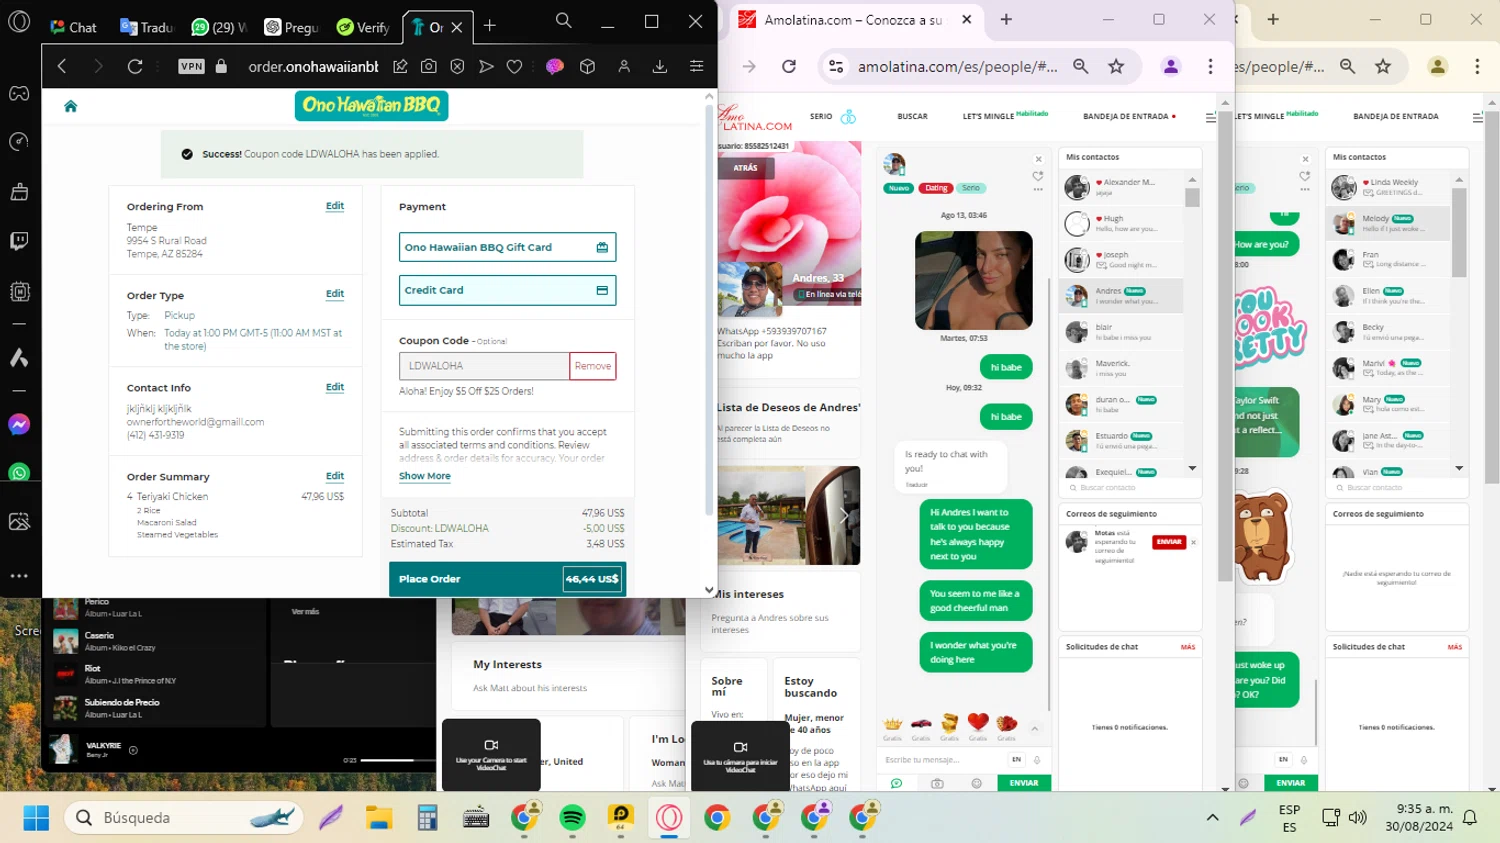Expand Show More order terms
Viewport: 1500px width, 843px height.
click(425, 476)
